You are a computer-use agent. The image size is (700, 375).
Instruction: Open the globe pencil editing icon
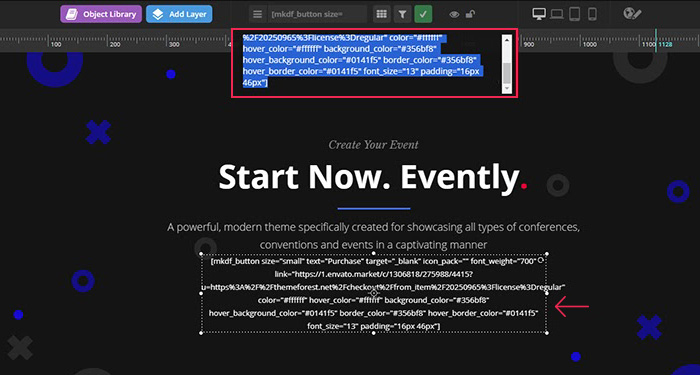point(632,14)
